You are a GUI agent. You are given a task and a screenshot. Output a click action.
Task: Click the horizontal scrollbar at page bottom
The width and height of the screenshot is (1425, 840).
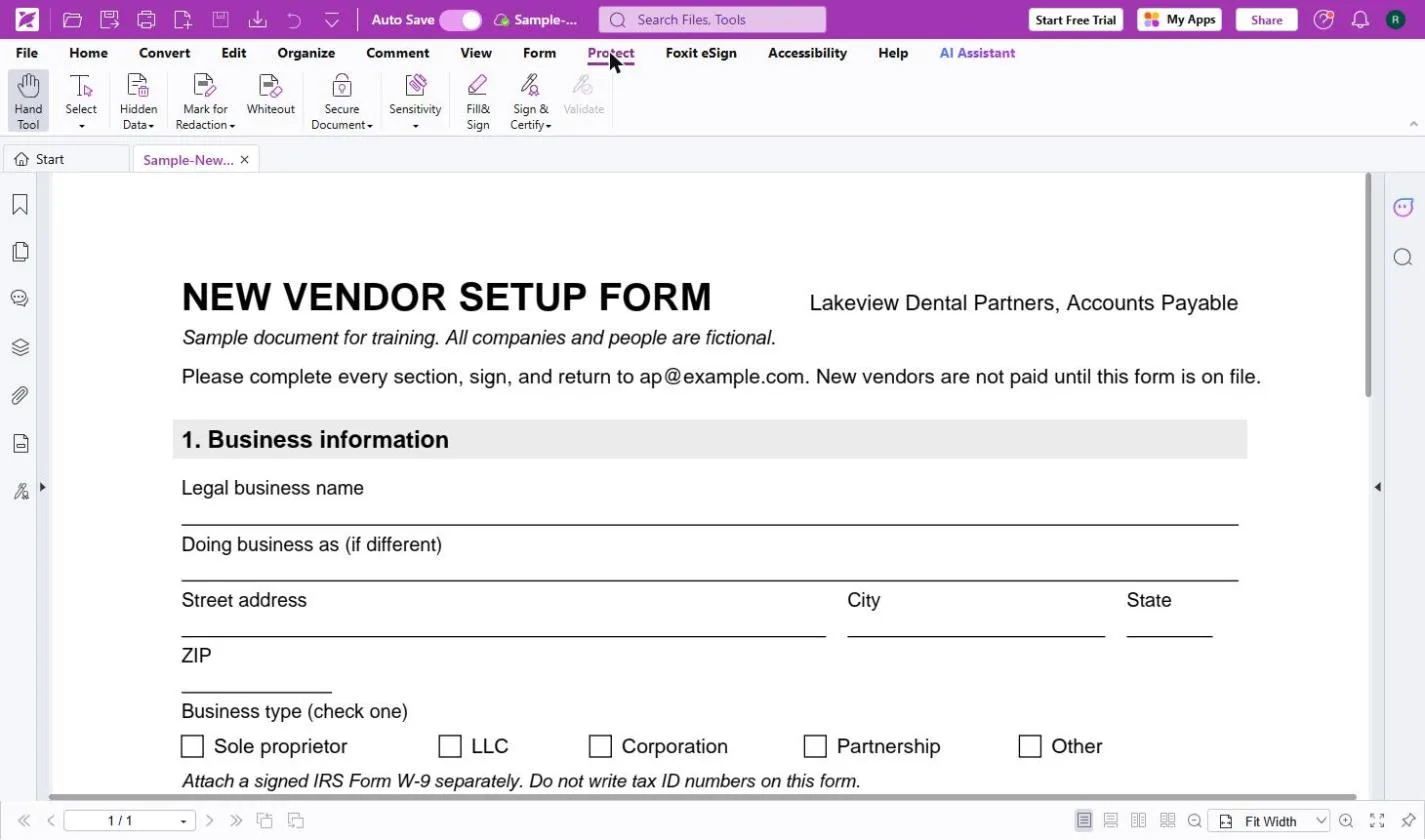click(x=702, y=797)
